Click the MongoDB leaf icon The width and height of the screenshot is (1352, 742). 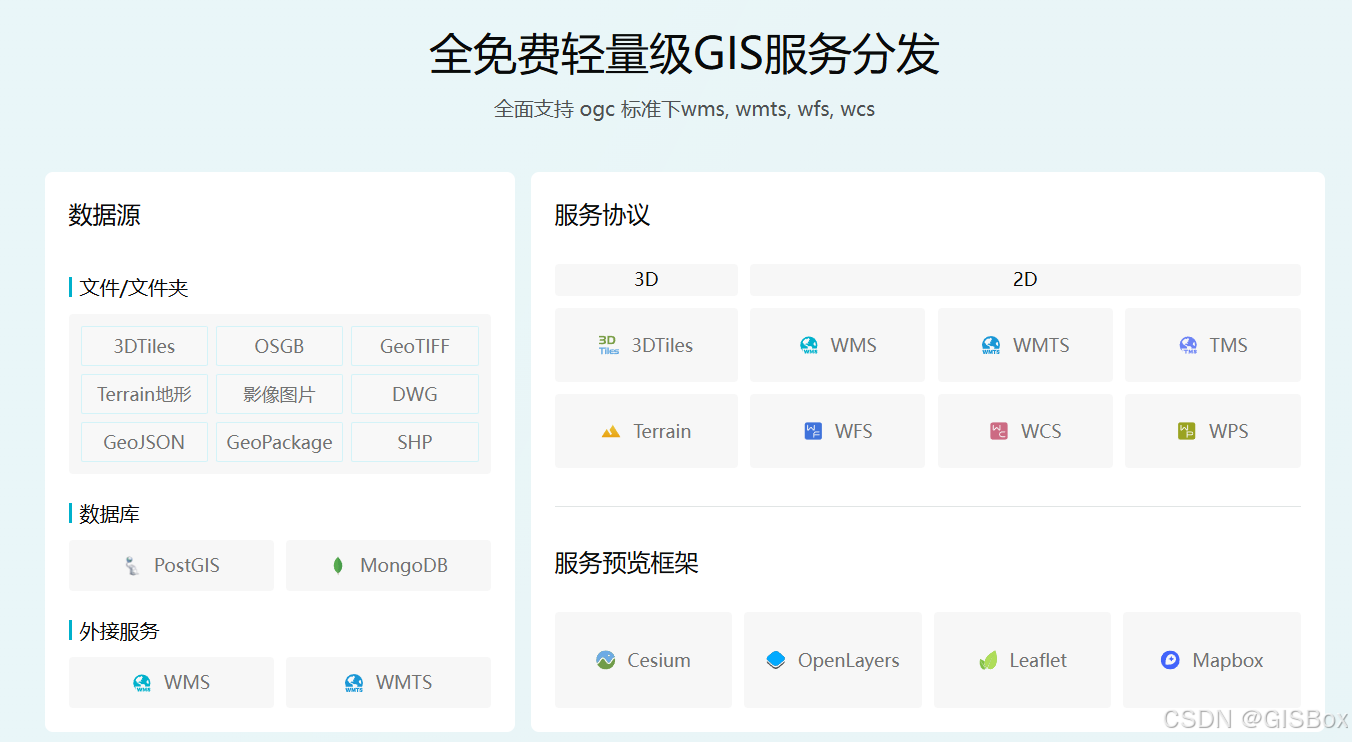click(x=338, y=566)
